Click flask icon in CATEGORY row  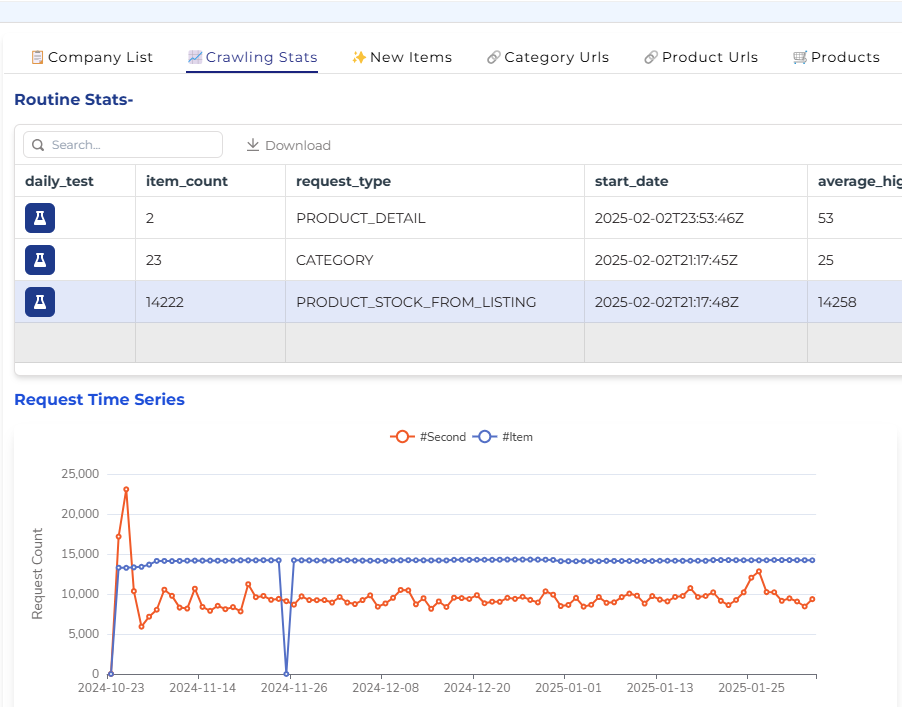(x=40, y=260)
